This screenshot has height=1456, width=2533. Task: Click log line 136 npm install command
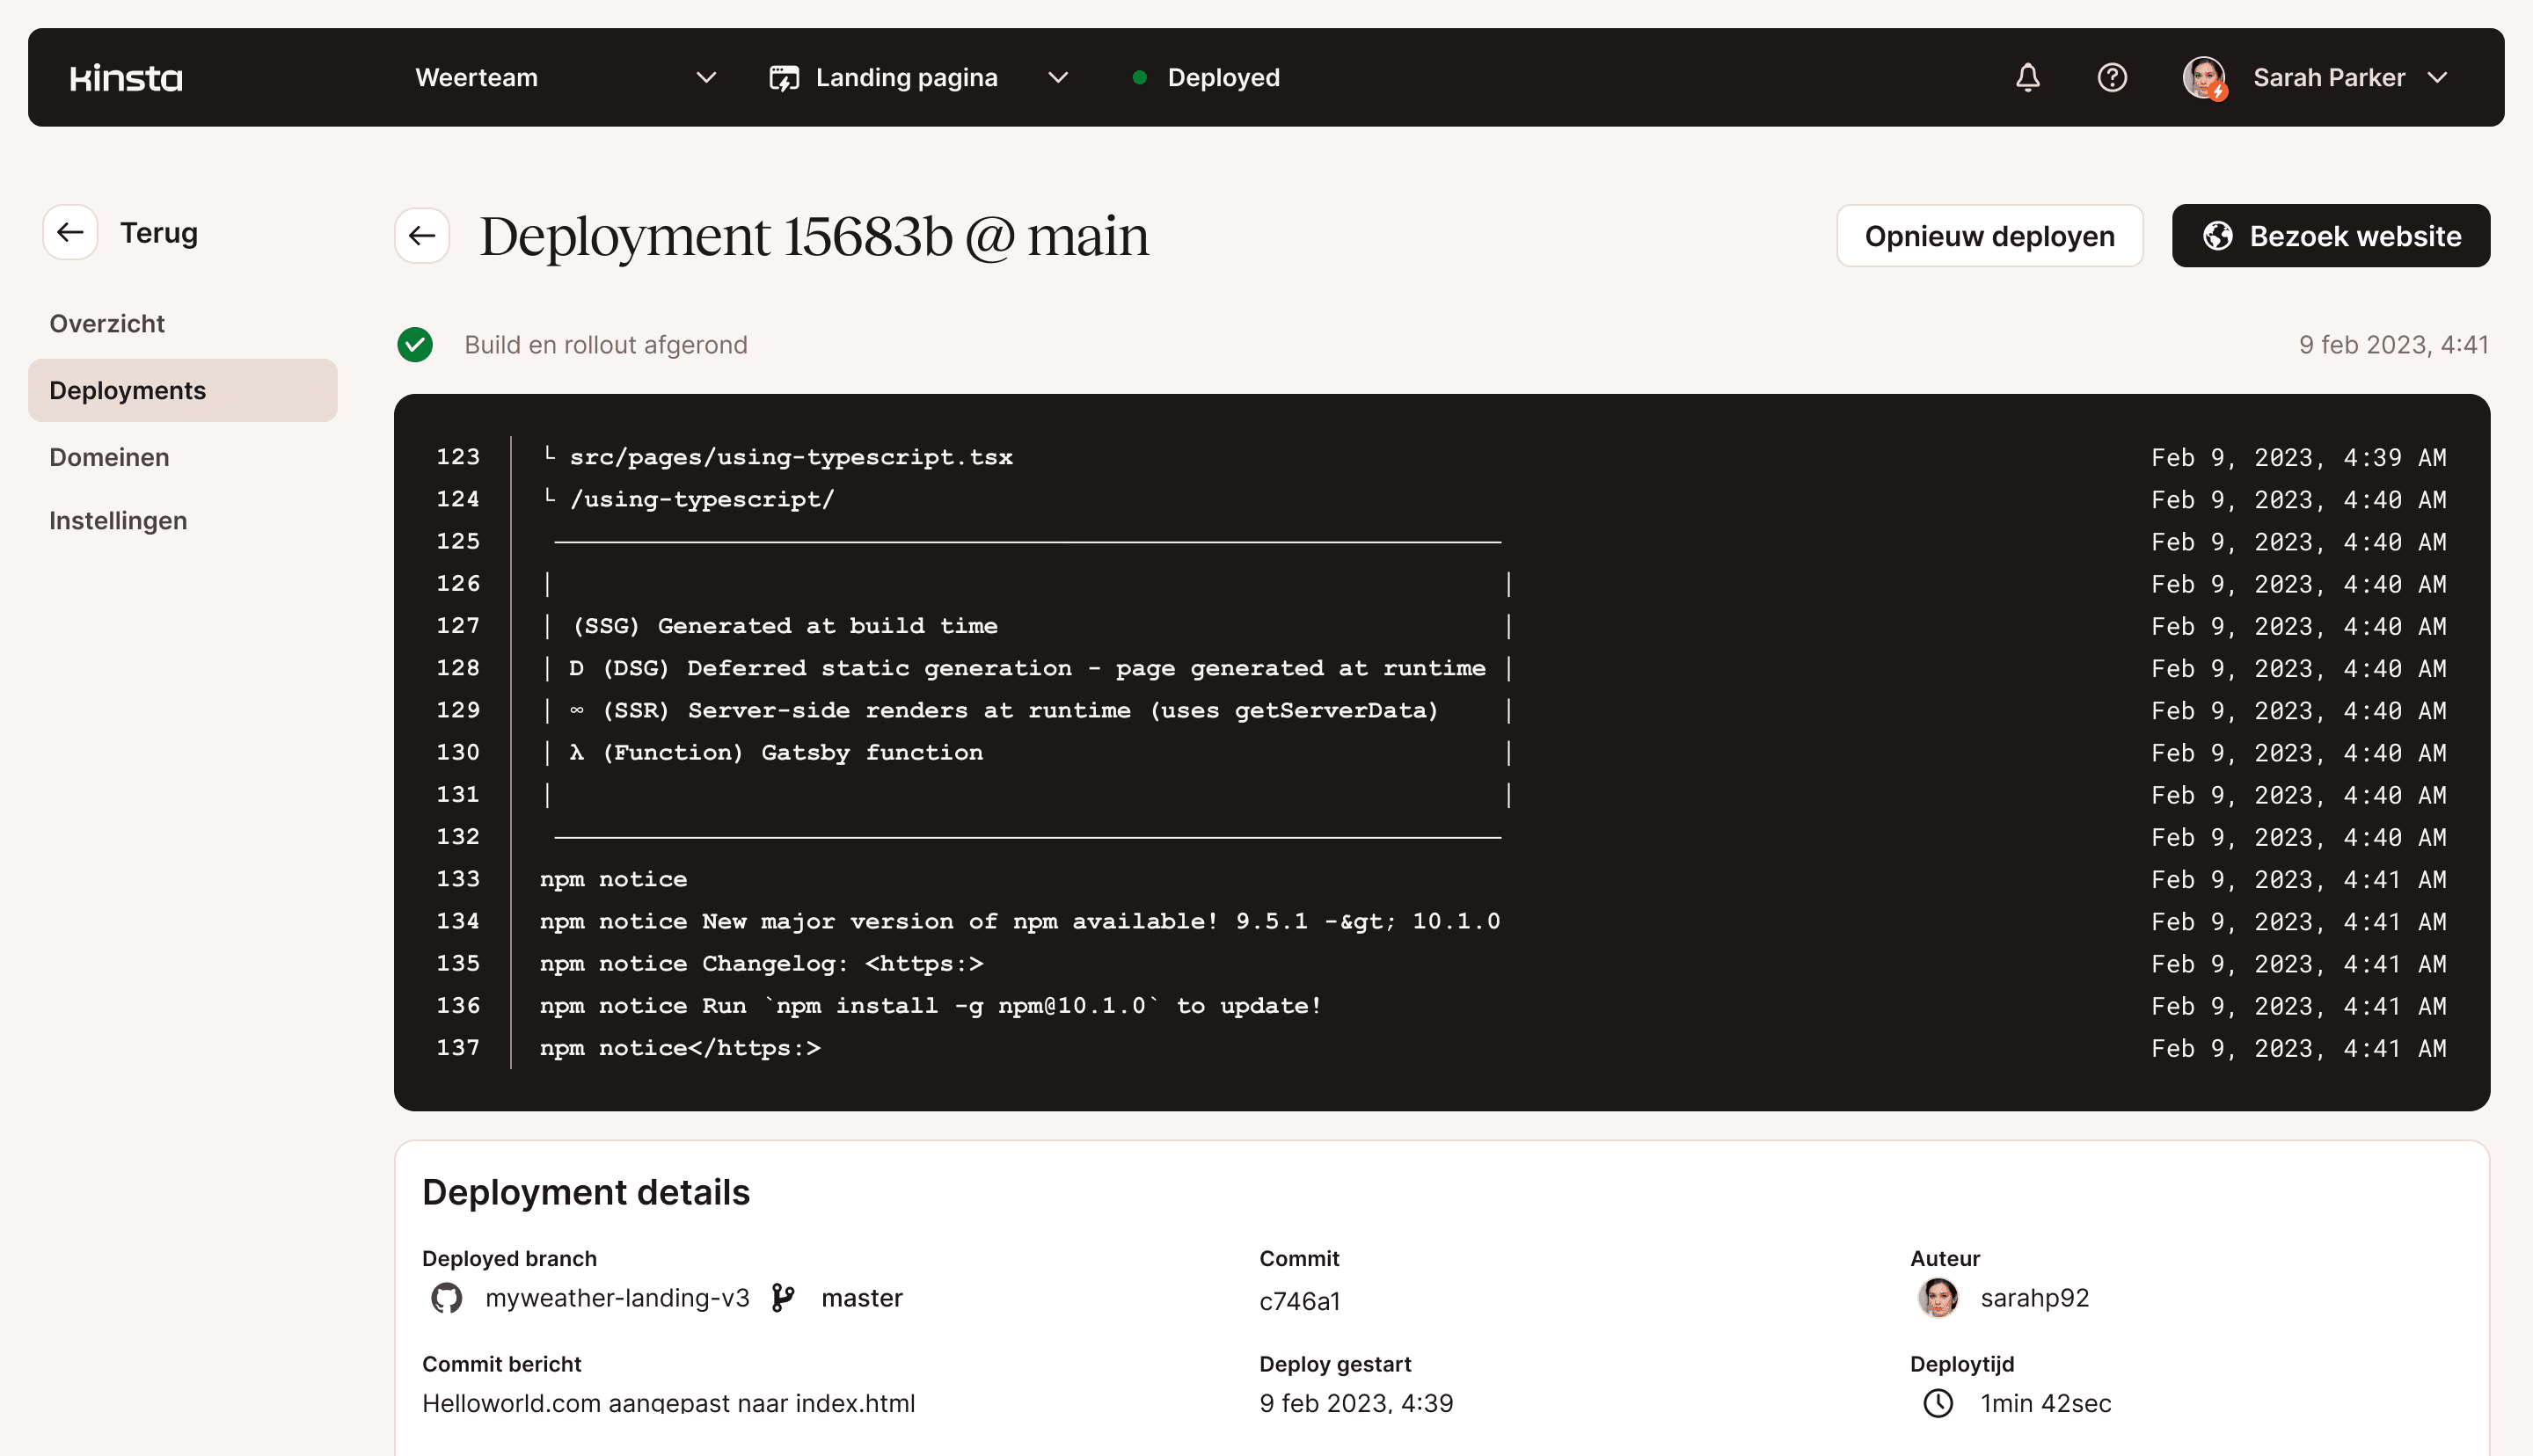click(x=930, y=1004)
